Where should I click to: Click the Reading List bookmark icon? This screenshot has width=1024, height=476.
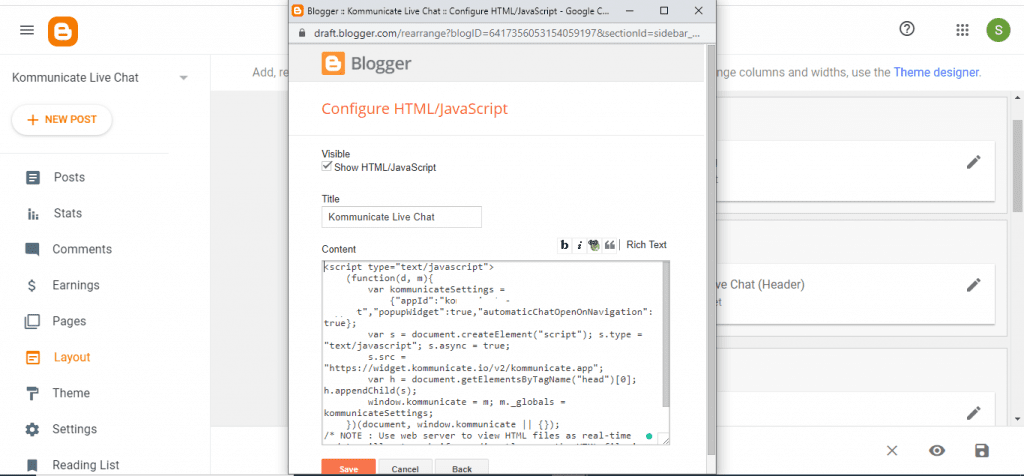pyautogui.click(x=32, y=465)
